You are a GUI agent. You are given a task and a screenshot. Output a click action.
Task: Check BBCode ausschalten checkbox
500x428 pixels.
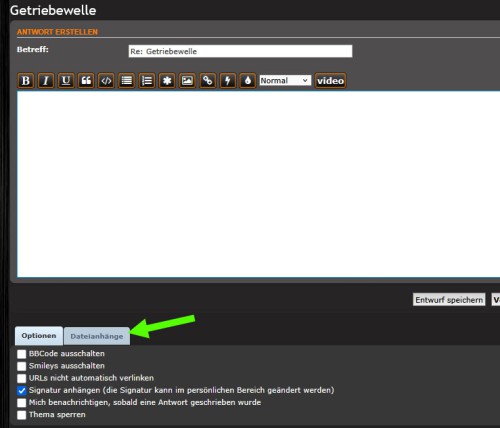pos(22,354)
